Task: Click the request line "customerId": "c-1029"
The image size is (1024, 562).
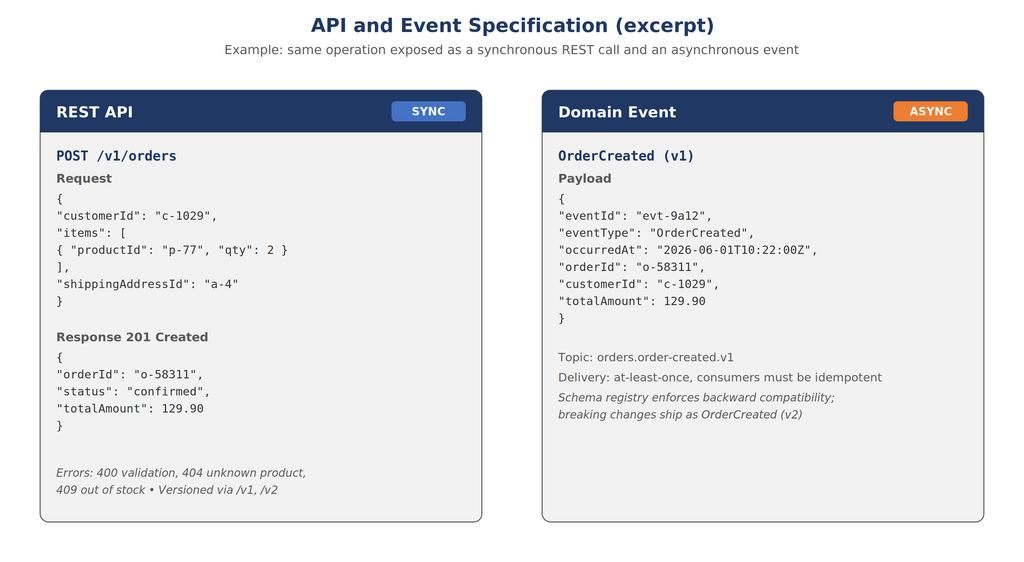Action: 136,216
